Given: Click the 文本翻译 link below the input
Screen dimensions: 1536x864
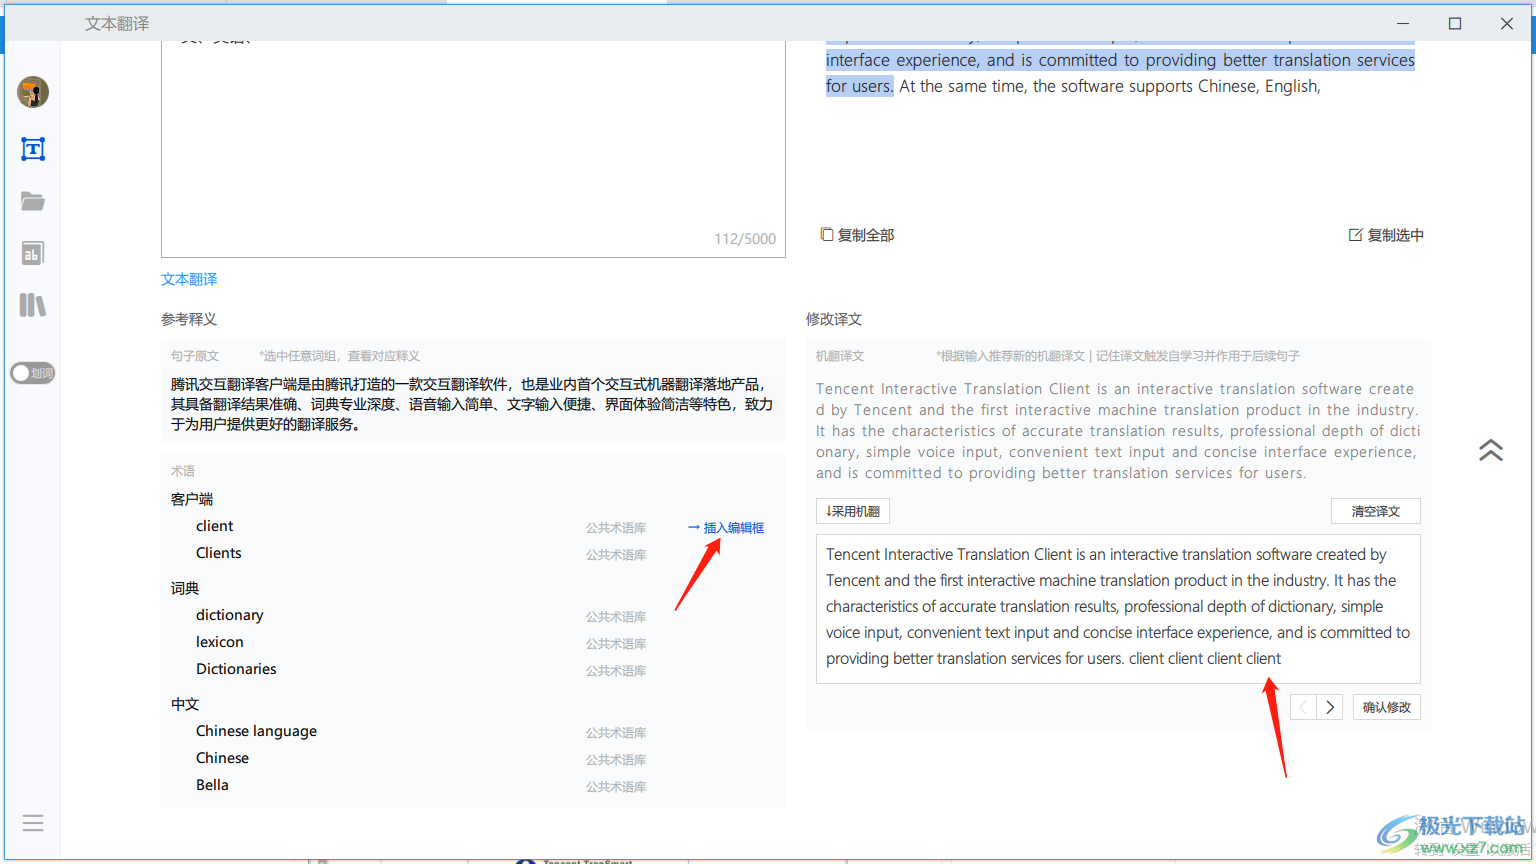Looking at the screenshot, I should [189, 279].
